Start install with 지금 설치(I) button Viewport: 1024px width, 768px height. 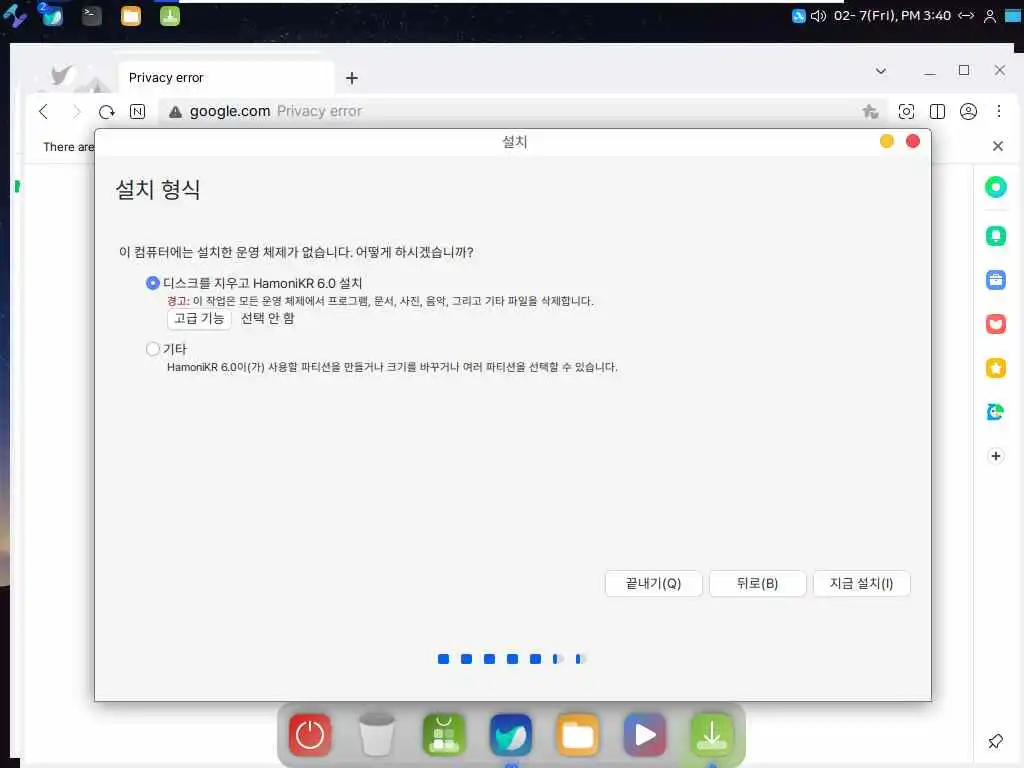pyautogui.click(x=861, y=583)
